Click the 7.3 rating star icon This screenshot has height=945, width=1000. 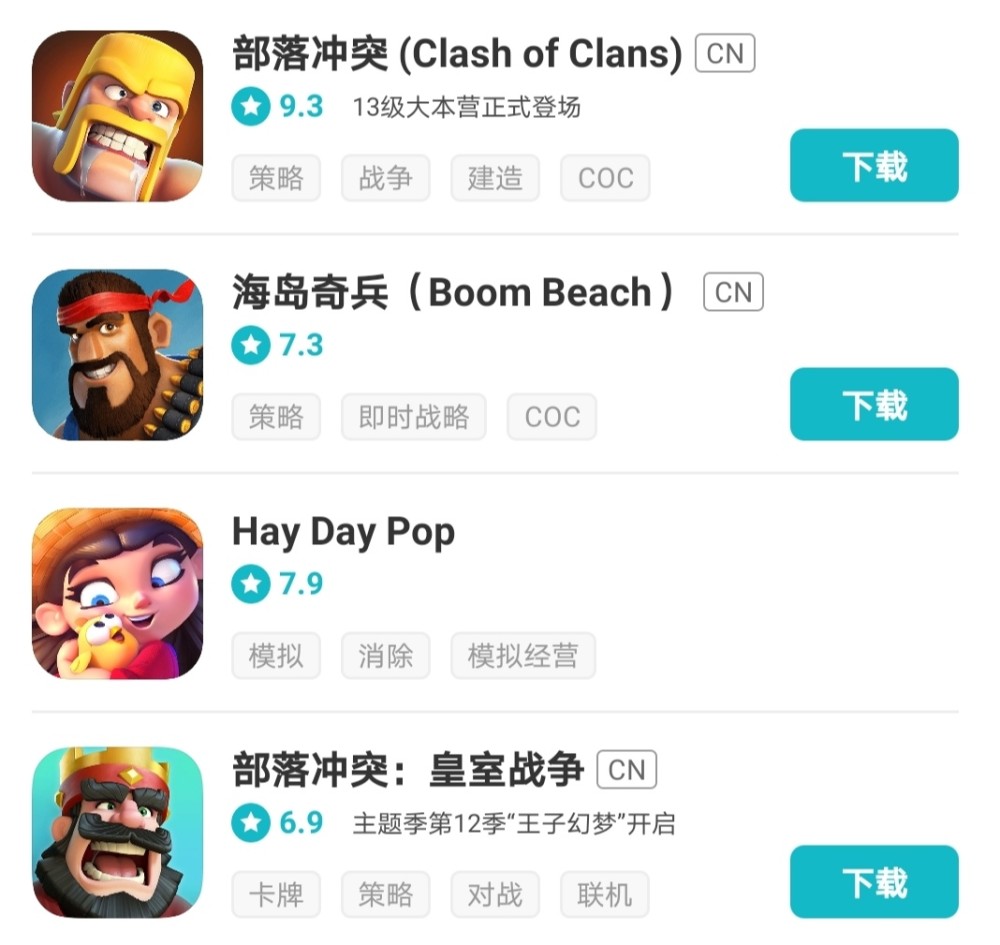(x=251, y=345)
